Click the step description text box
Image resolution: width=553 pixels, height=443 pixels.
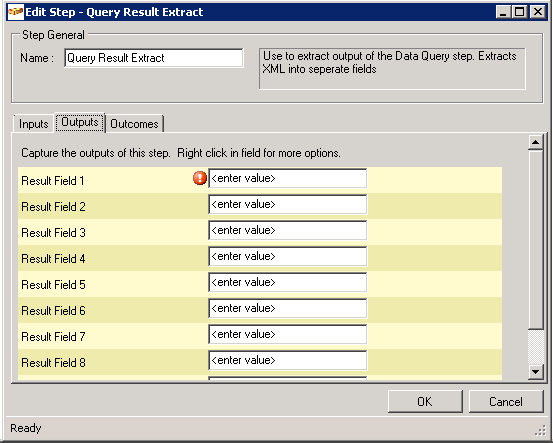(x=392, y=69)
